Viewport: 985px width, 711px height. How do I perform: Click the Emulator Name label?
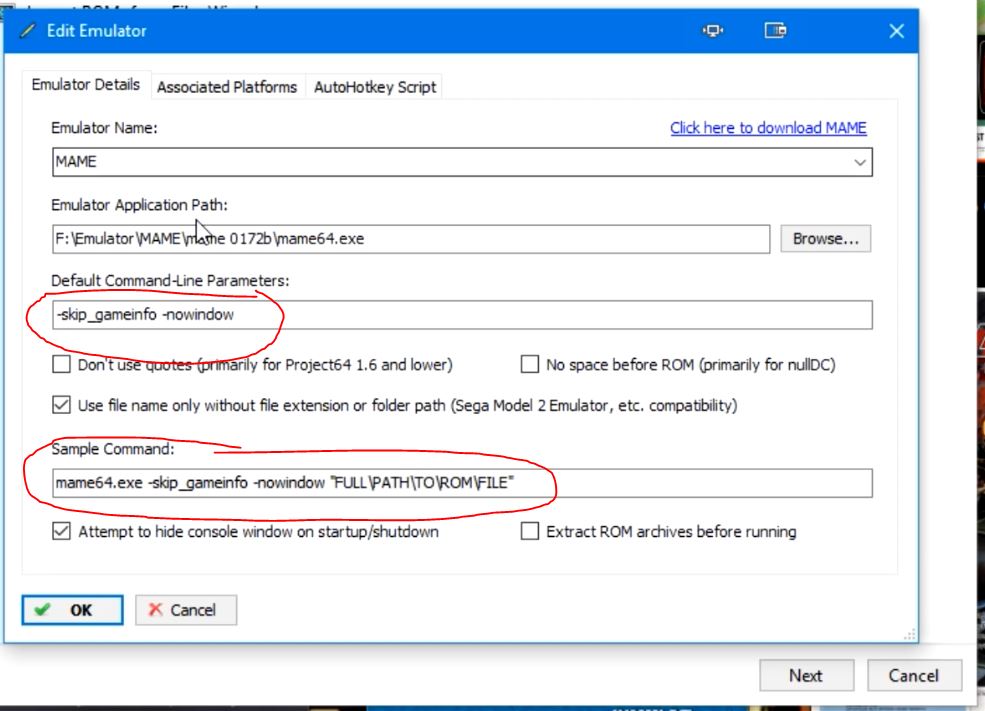point(104,128)
